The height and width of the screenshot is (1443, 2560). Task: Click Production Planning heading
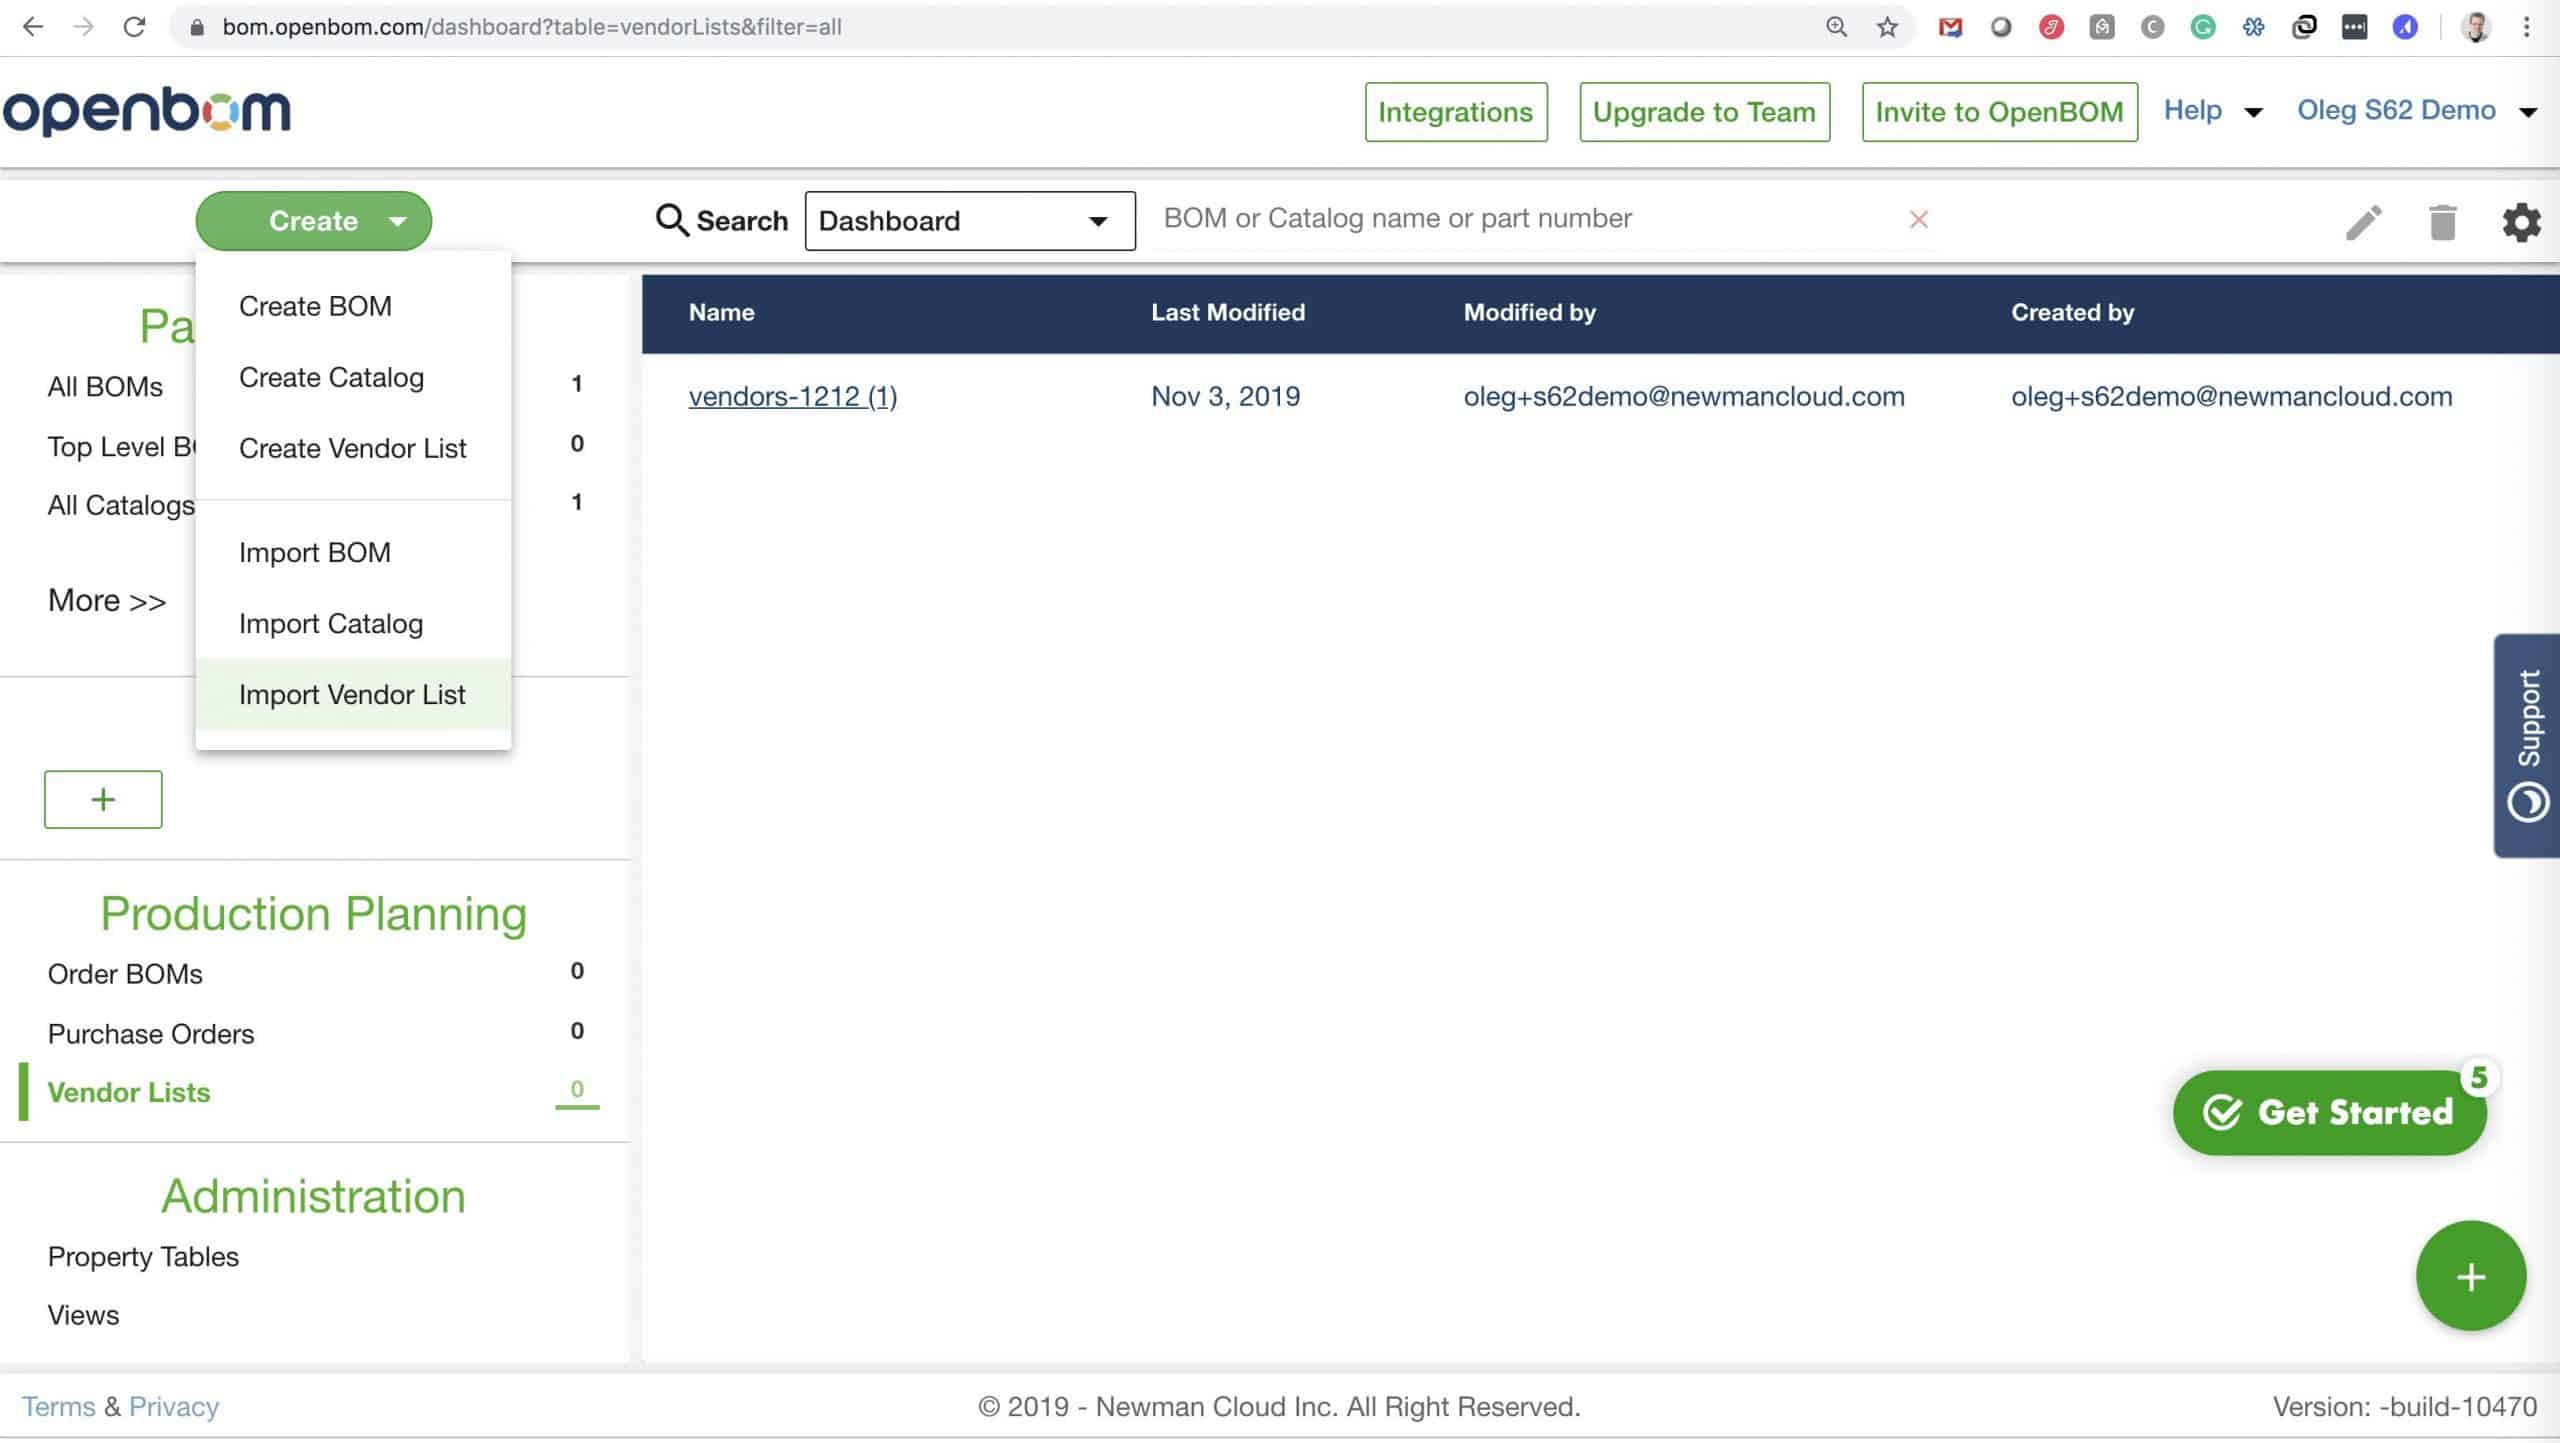point(313,914)
